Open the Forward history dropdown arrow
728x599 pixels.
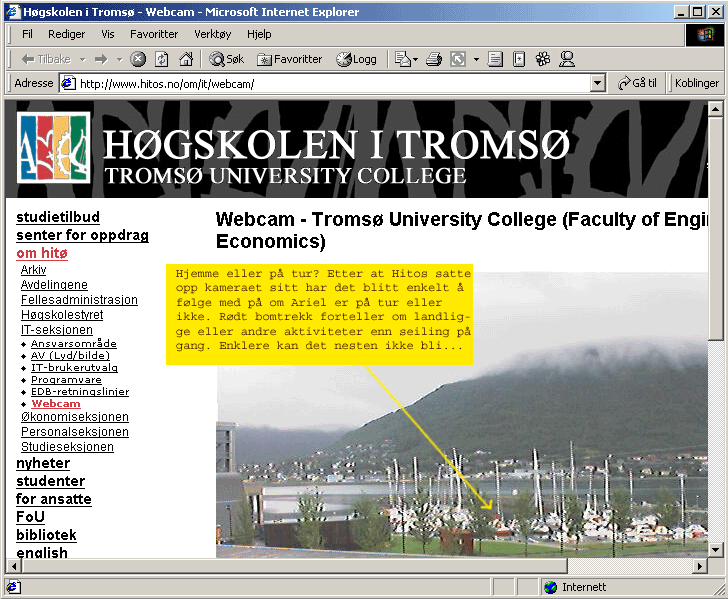119,59
